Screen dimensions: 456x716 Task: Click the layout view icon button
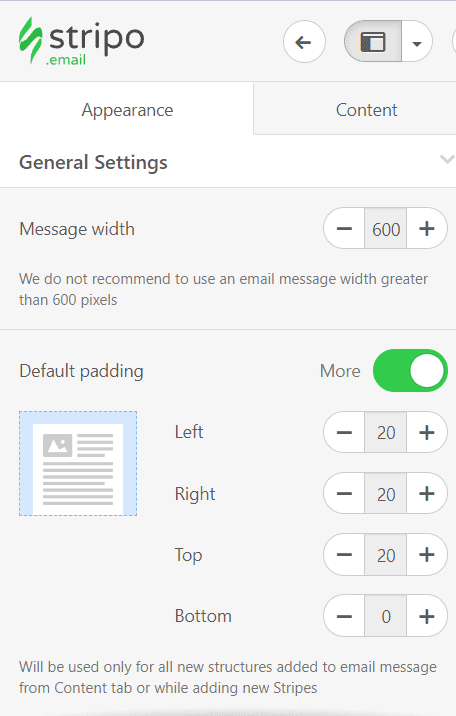click(373, 42)
